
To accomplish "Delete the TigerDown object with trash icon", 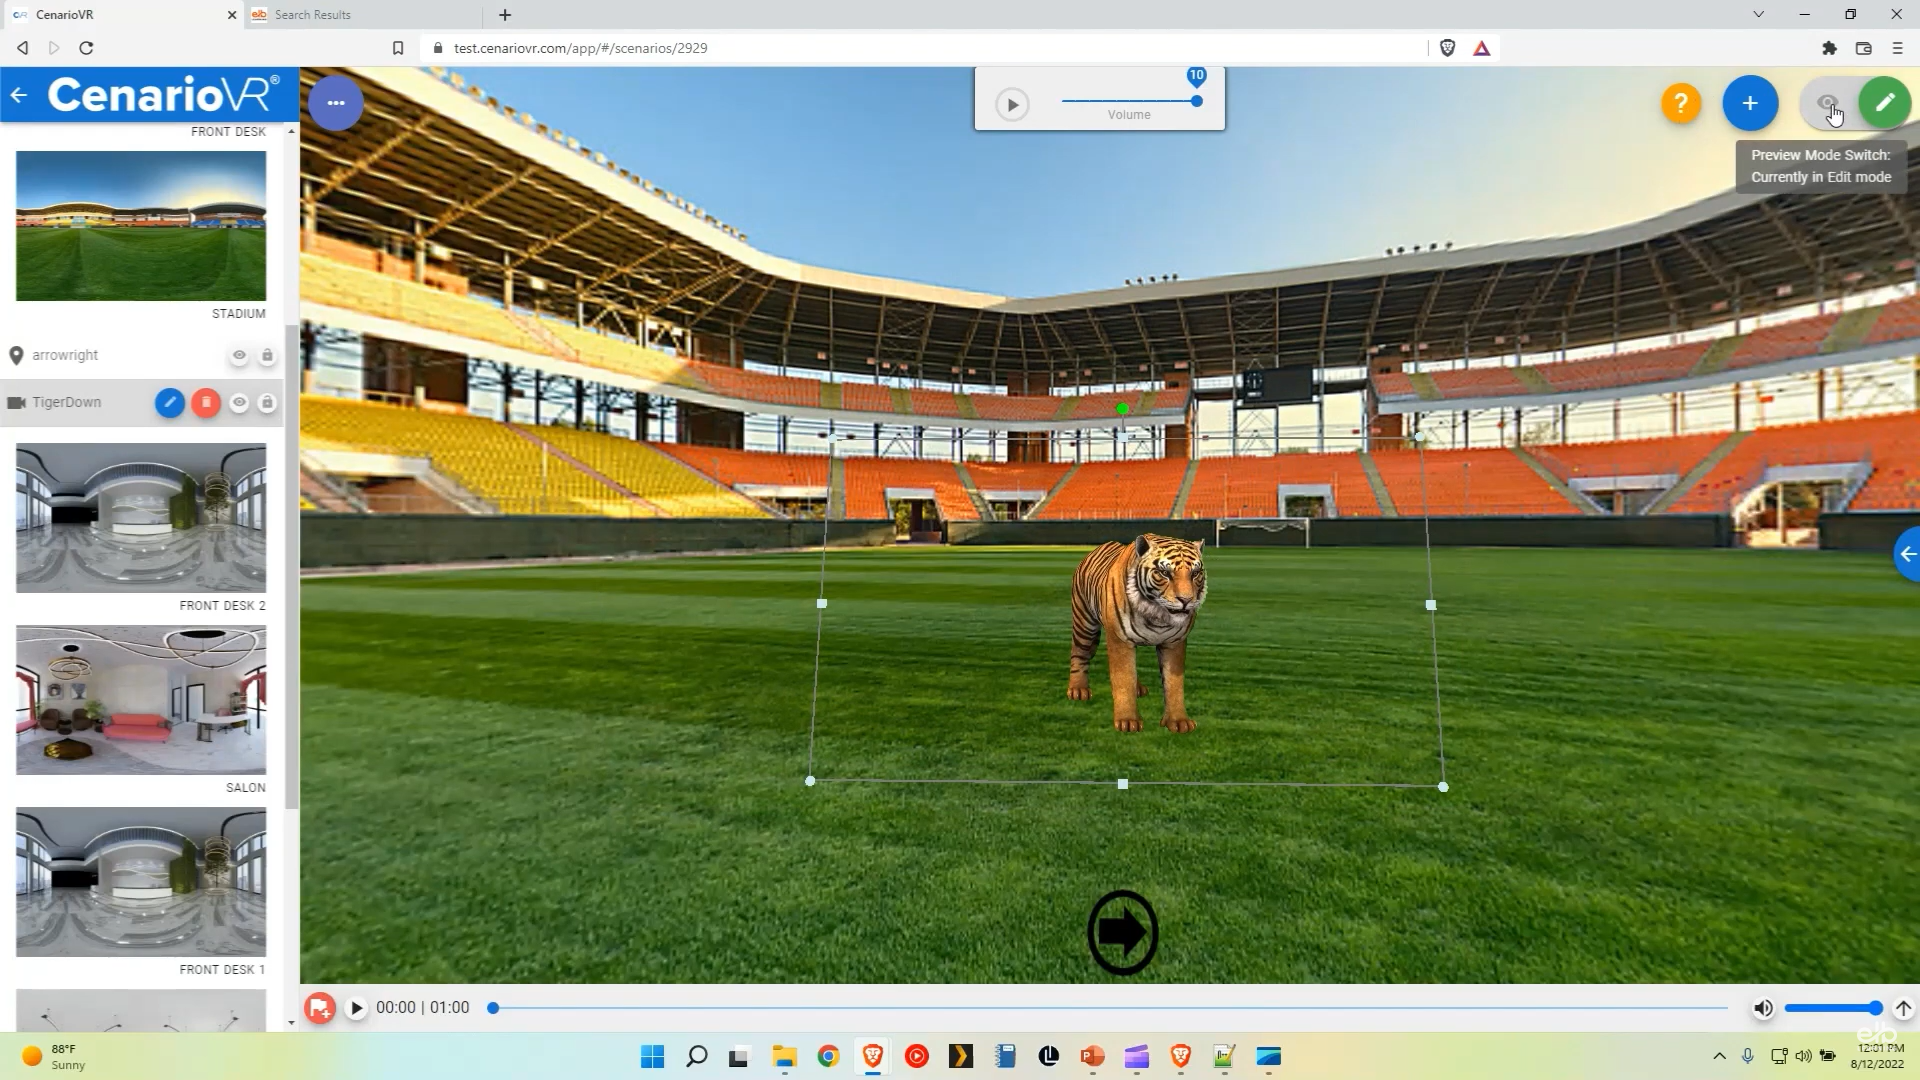I will pyautogui.click(x=206, y=403).
